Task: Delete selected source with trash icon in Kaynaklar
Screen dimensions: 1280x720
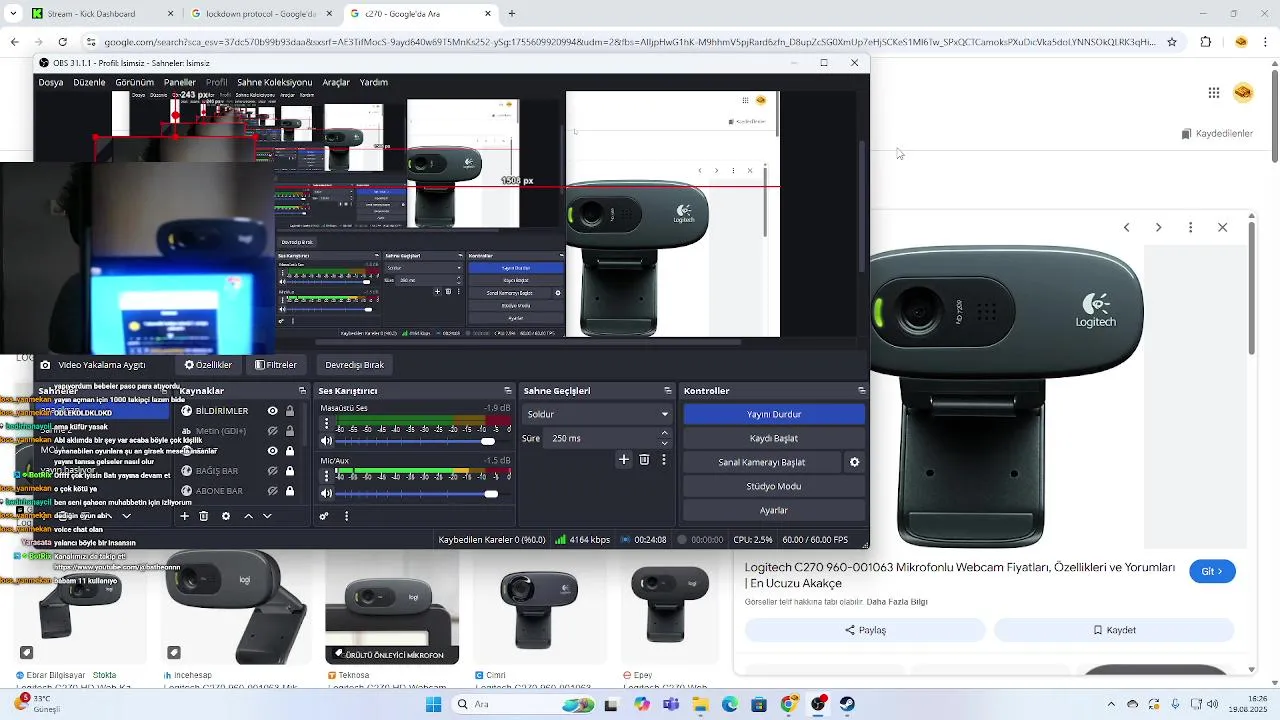Action: point(204,516)
